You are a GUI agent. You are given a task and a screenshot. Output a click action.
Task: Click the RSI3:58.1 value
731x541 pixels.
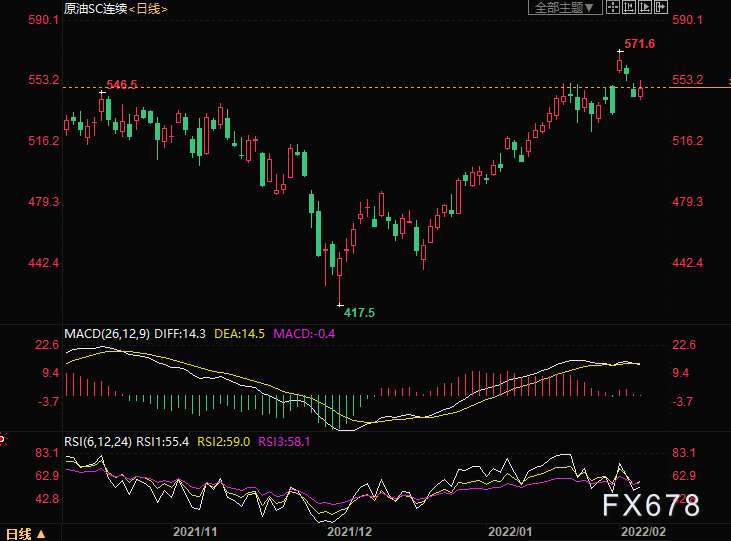284,441
